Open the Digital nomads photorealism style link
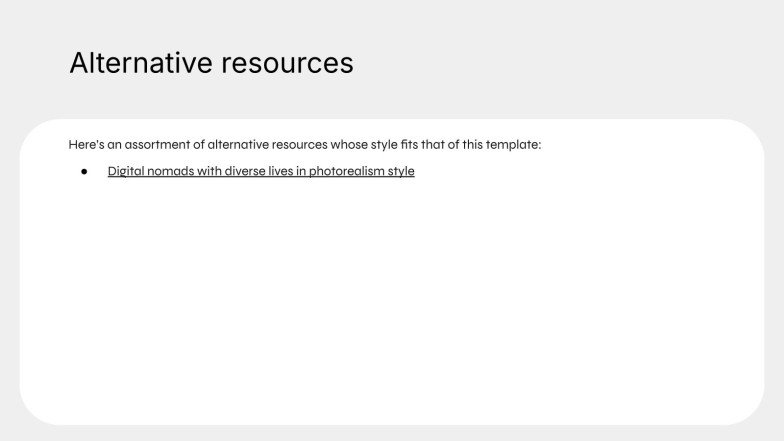The width and height of the screenshot is (784, 441). coord(261,171)
